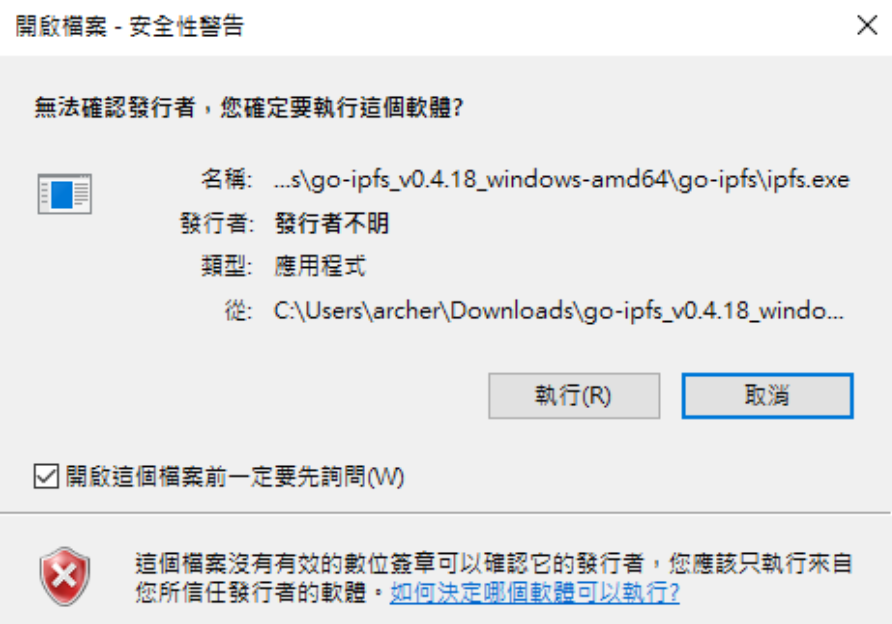The width and height of the screenshot is (892, 624).
Task: Click the 執行(R) button to run ipfs.exe
Action: (x=574, y=396)
